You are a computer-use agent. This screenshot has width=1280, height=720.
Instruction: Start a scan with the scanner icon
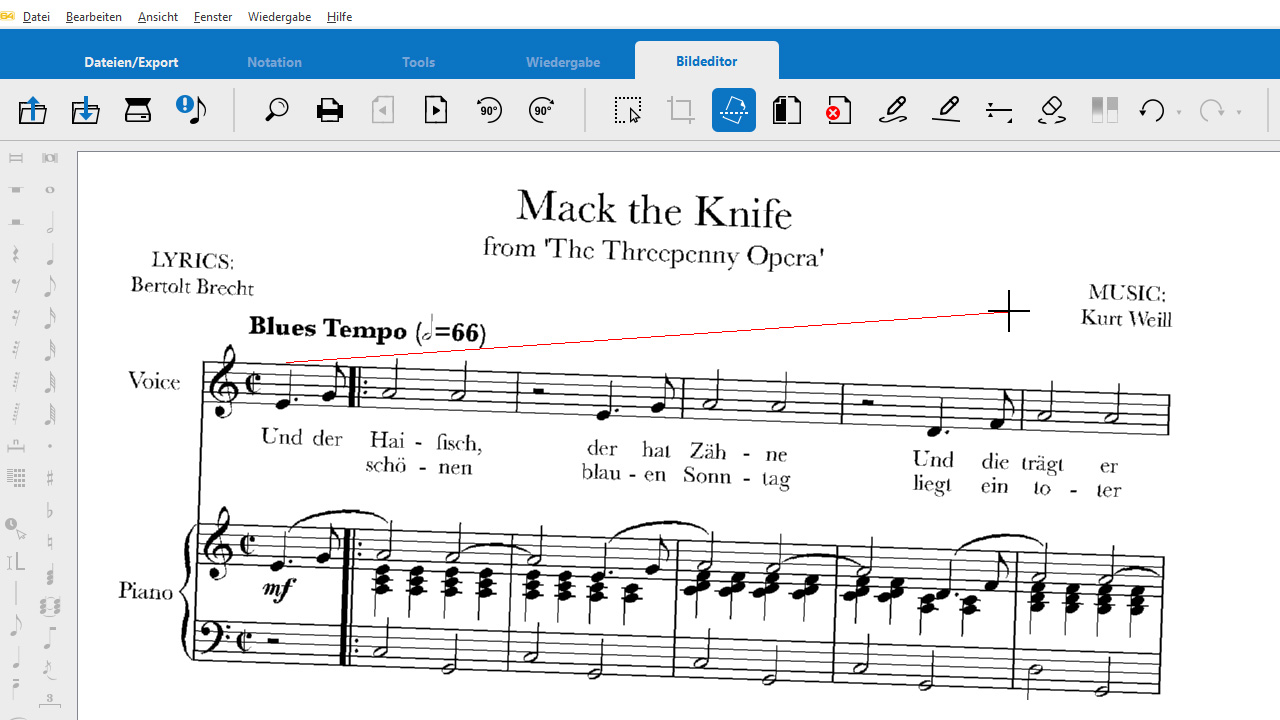click(x=138, y=110)
